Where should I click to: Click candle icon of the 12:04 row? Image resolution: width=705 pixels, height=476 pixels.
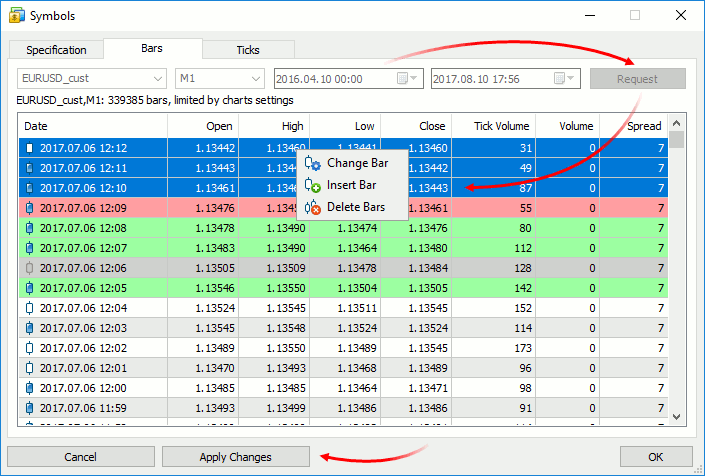click(30, 308)
